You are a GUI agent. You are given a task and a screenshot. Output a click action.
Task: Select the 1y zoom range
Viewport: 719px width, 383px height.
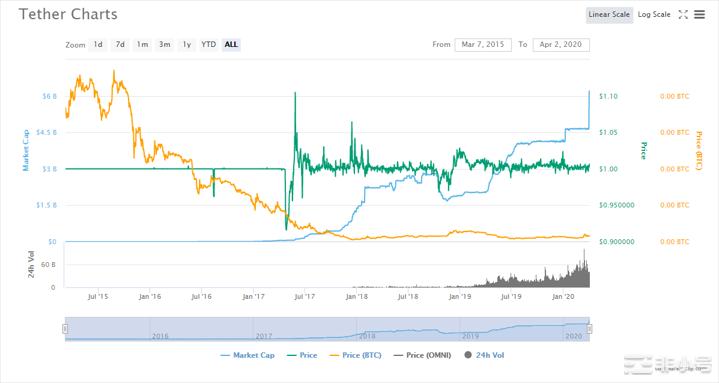[187, 44]
